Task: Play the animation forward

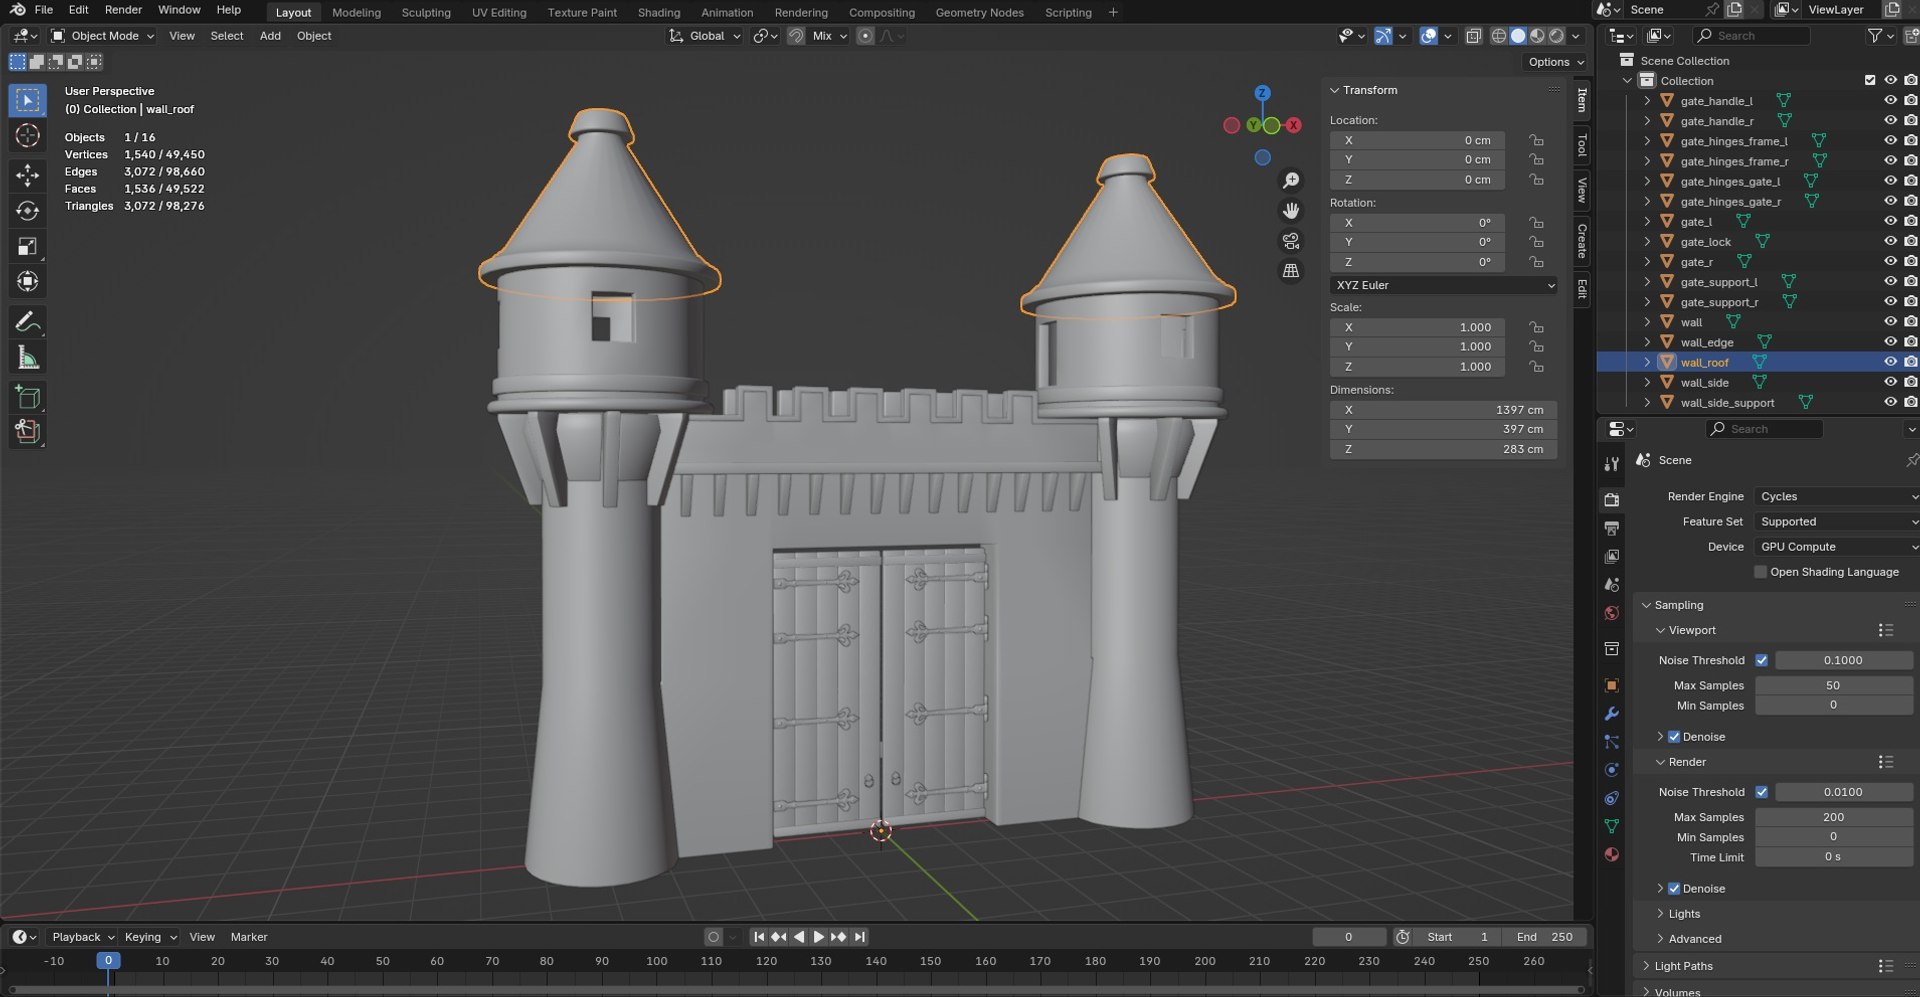Action: (819, 937)
